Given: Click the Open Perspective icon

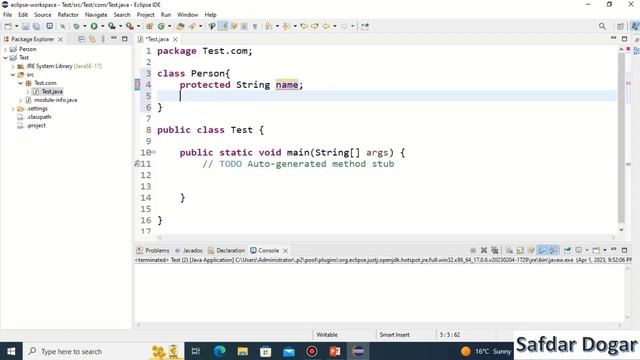Looking at the screenshot, I should (x=620, y=26).
